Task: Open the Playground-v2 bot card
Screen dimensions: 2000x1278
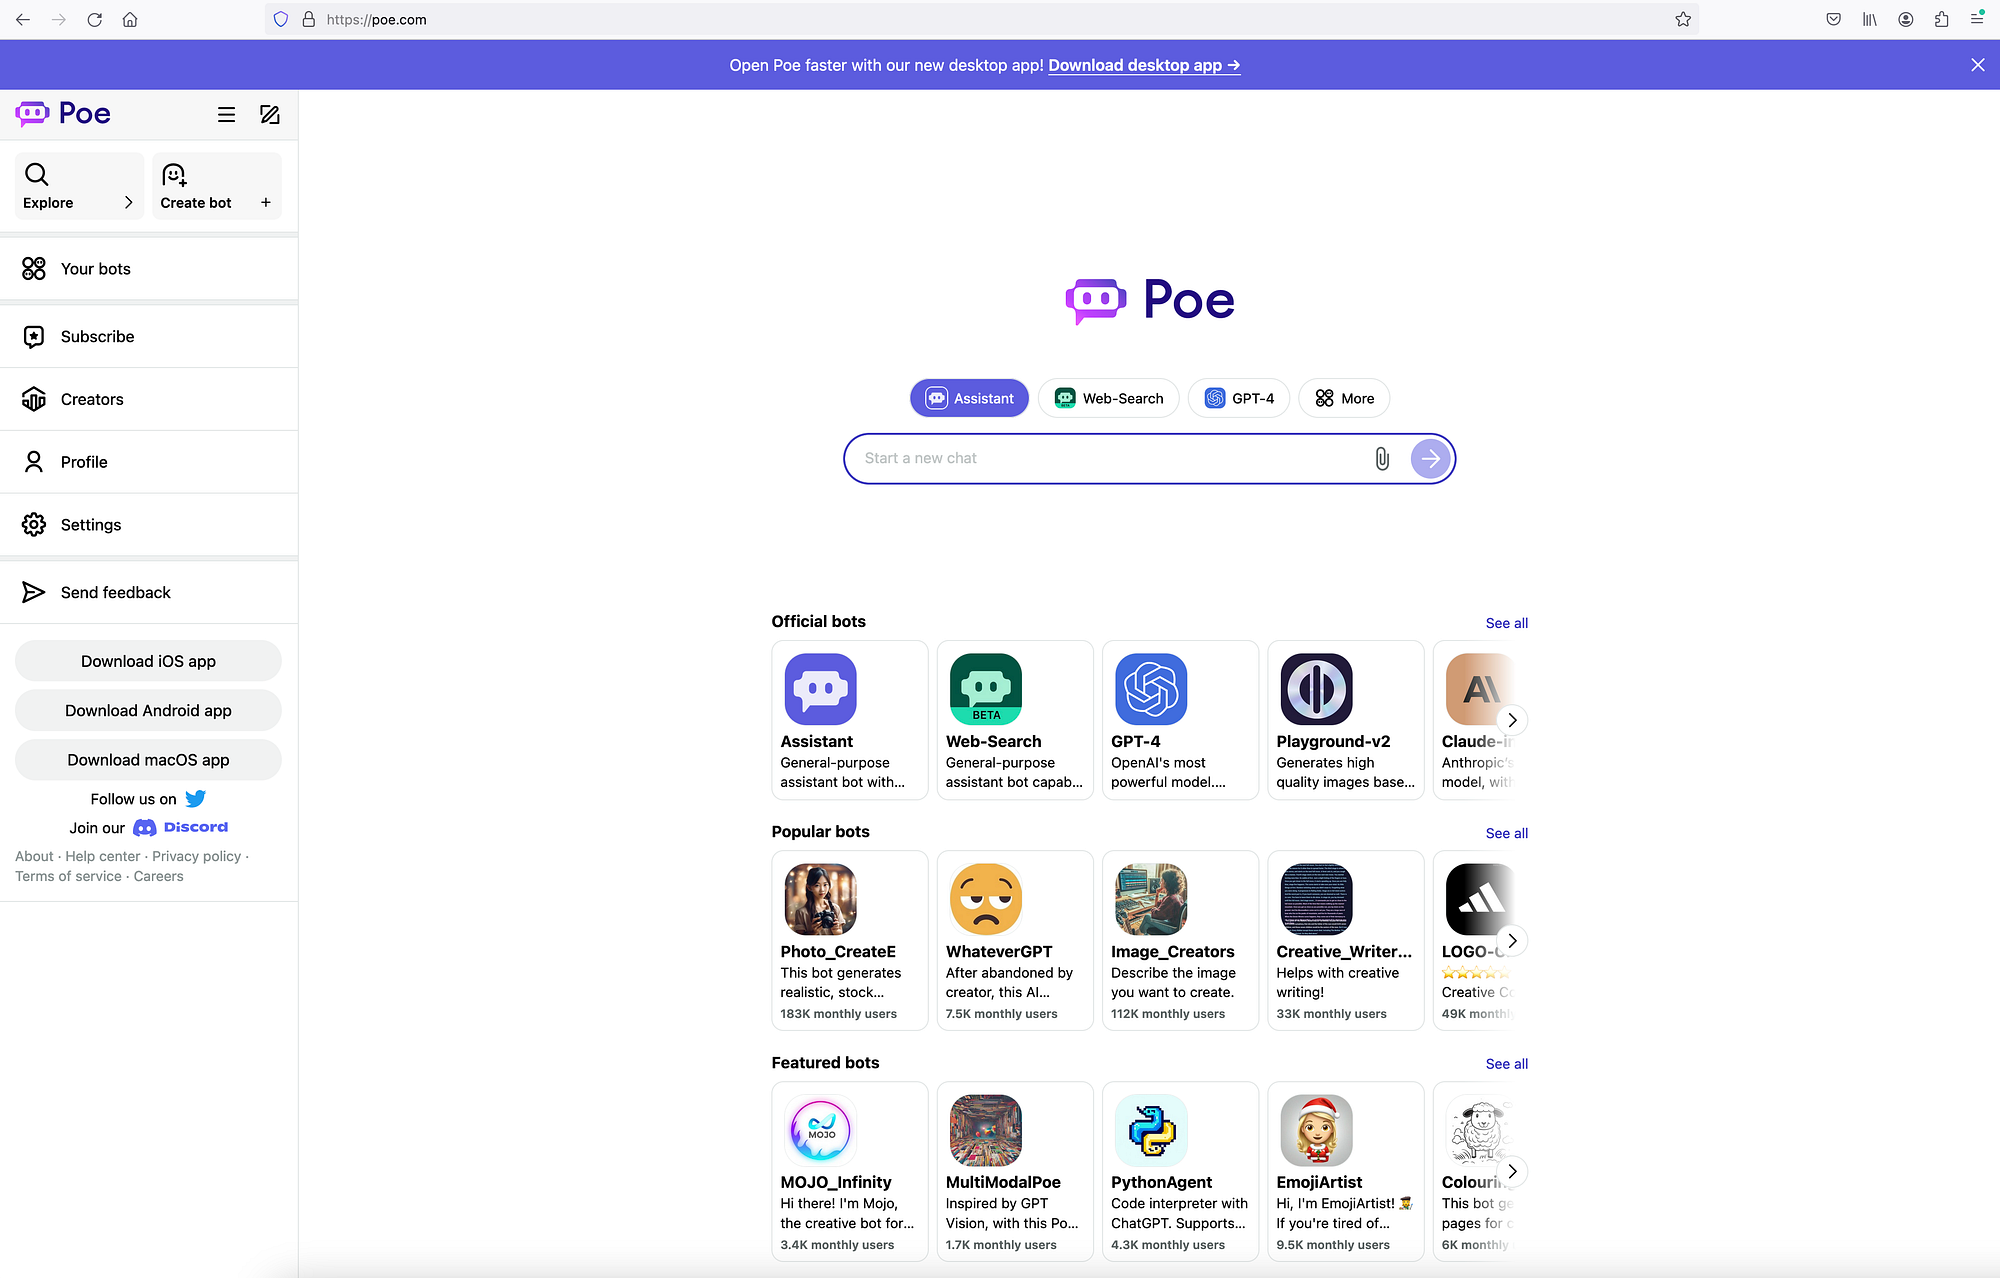Action: (1346, 720)
